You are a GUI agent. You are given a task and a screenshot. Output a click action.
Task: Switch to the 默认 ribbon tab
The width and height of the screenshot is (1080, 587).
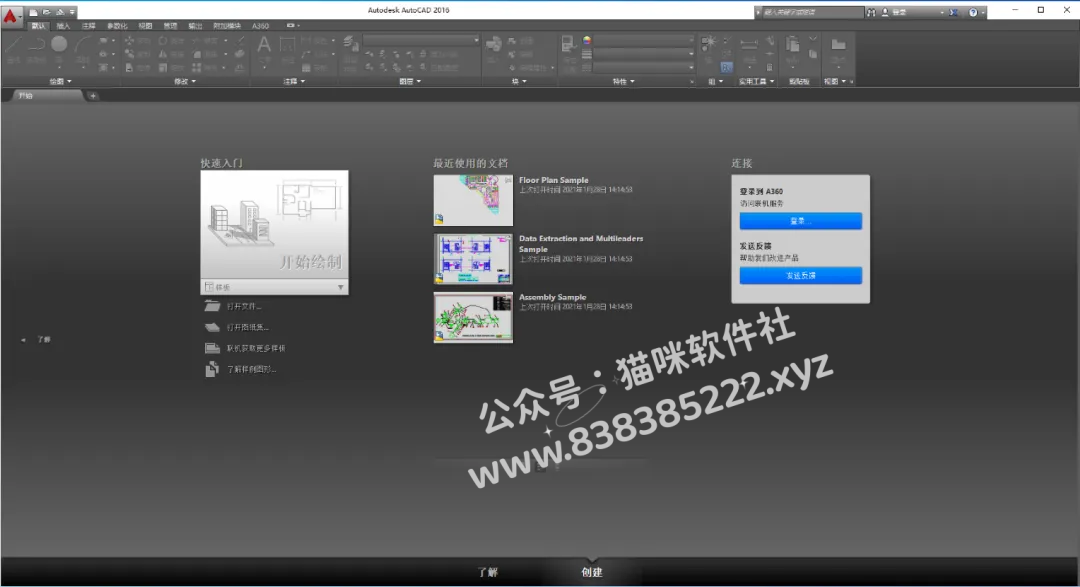(39, 25)
